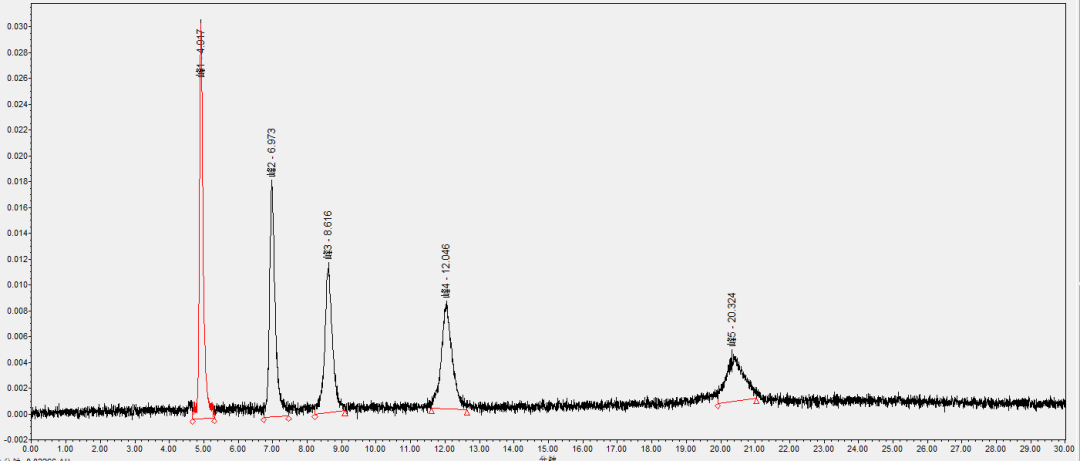
Task: Click the 30.00 x-axis tick label
Action: click(x=1066, y=448)
